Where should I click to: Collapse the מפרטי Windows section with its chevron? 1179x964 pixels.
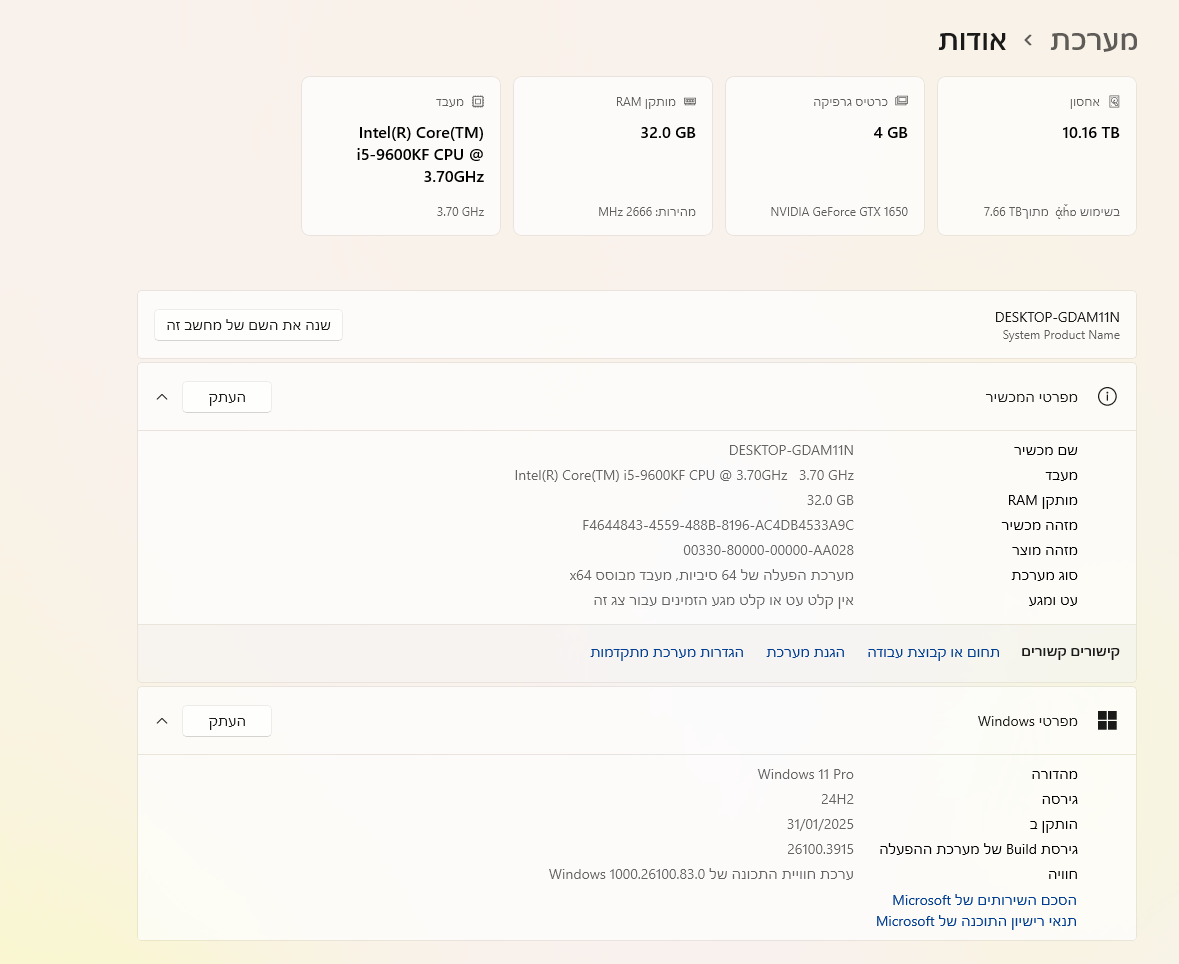162,720
